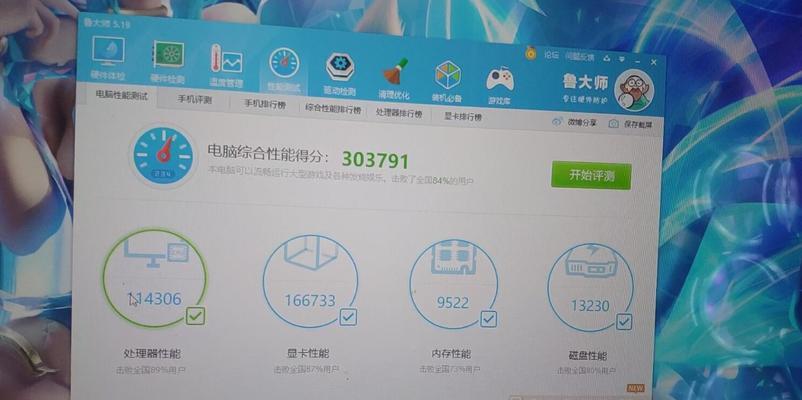802x400 pixels.
Task: Open the 温度管理 temperature management module
Action: point(226,65)
